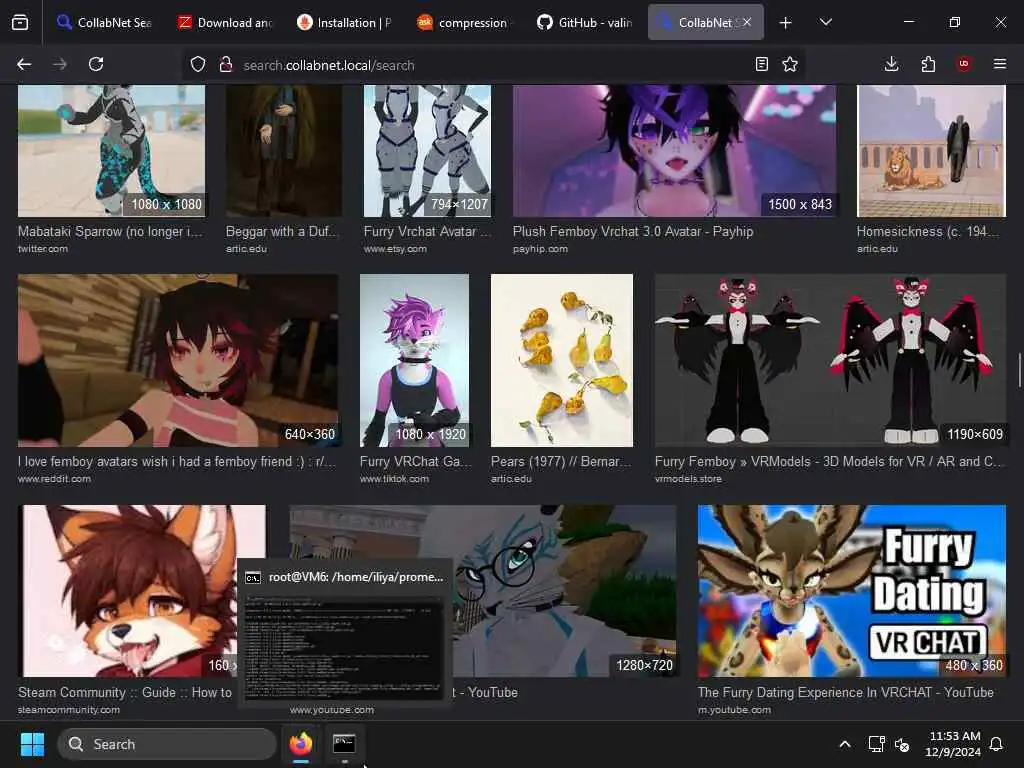Show hidden system tray icons
This screenshot has width=1024, height=768.
(844, 744)
